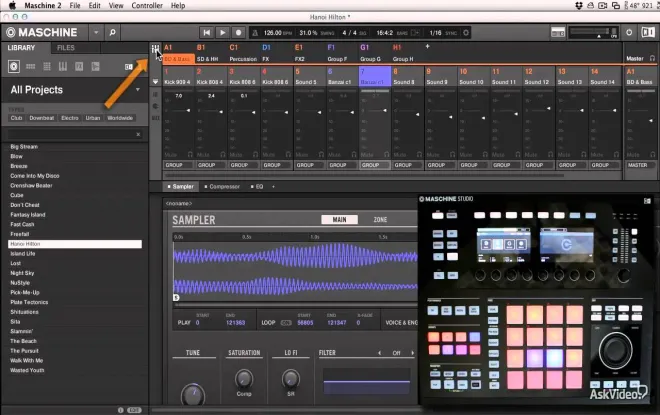
Task: Show IO section in mixer sidebar
Action: coord(155,95)
